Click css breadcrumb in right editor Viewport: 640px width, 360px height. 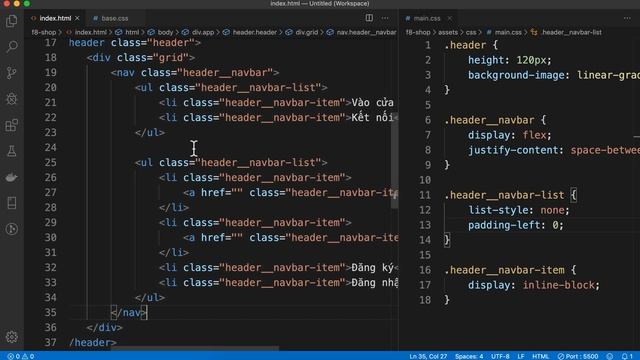[471, 32]
